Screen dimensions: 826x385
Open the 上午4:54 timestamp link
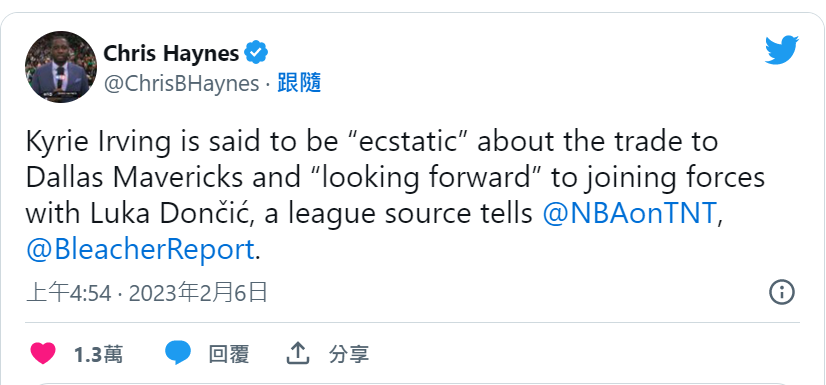tap(68, 292)
